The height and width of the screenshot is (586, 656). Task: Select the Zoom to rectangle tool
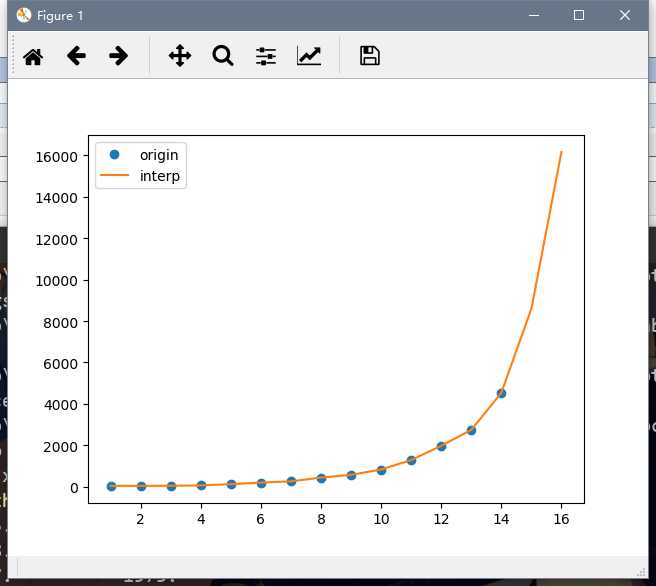[x=223, y=56]
